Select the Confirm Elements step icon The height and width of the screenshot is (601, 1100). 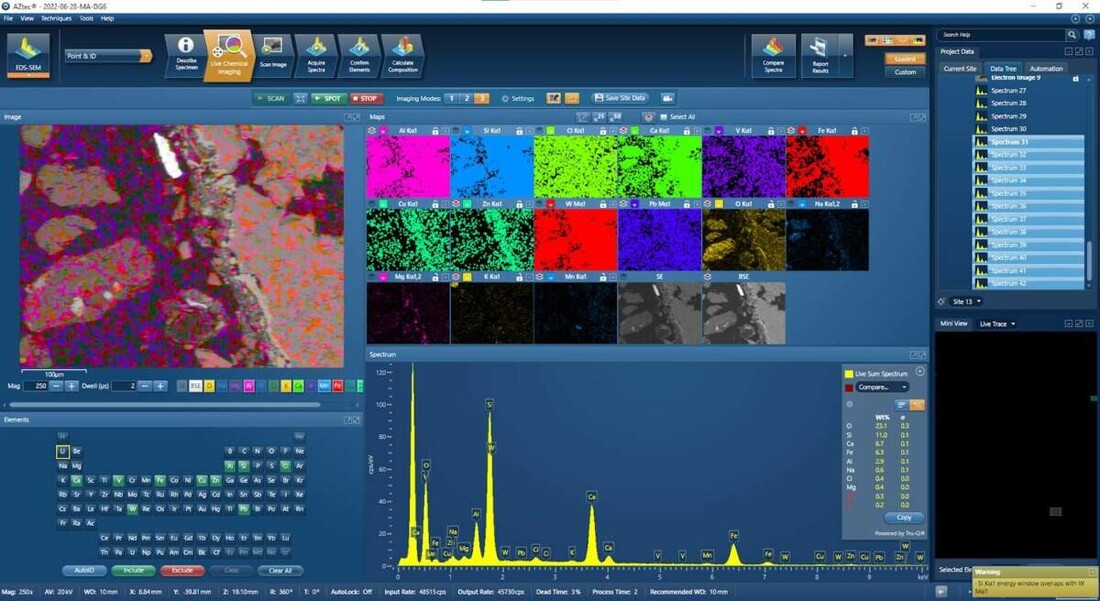tap(359, 52)
